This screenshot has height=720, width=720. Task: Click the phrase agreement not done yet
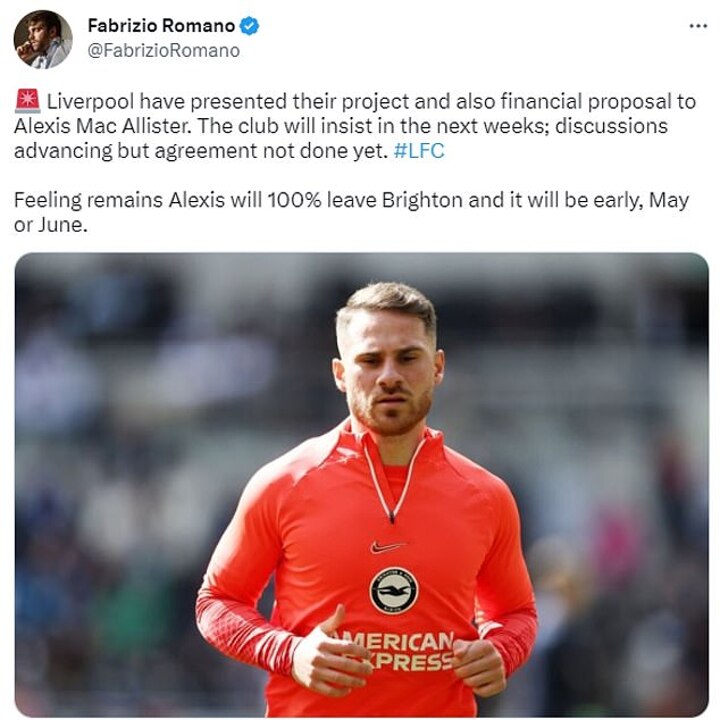(x=272, y=151)
